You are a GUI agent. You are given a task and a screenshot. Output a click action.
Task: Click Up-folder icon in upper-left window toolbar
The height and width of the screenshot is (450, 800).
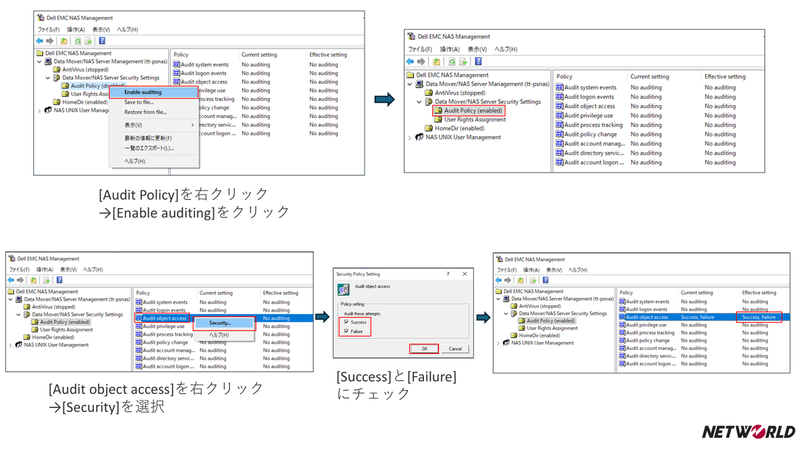64,41
